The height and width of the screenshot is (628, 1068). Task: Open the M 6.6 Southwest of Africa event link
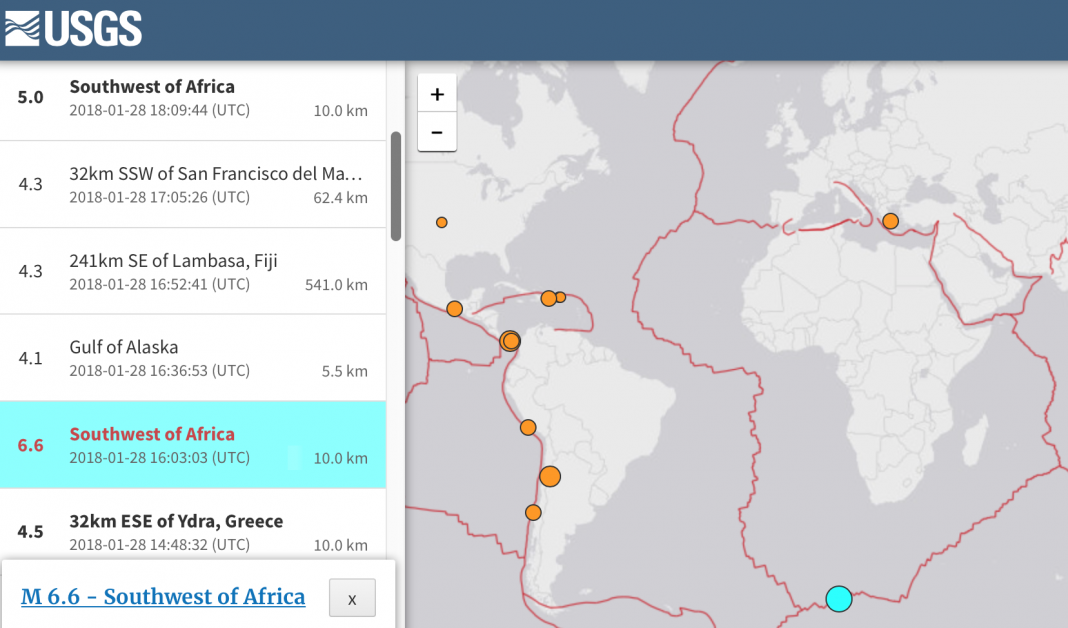click(x=162, y=596)
